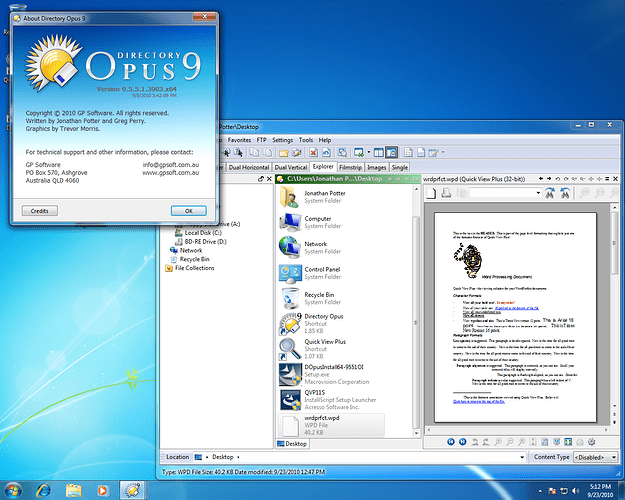Image resolution: width=625 pixels, height=500 pixels.
Task: Open the Tools menu
Action: pyautogui.click(x=306, y=140)
